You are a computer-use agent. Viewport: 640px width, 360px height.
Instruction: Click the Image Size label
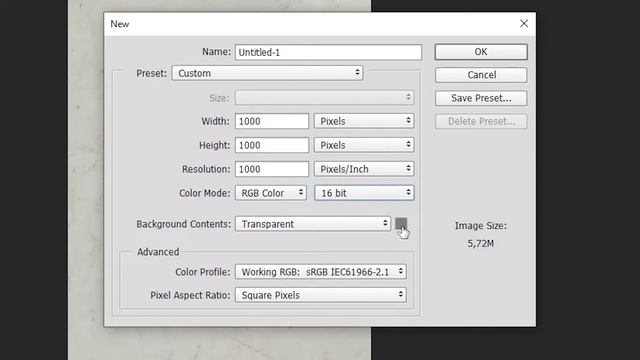[480, 226]
